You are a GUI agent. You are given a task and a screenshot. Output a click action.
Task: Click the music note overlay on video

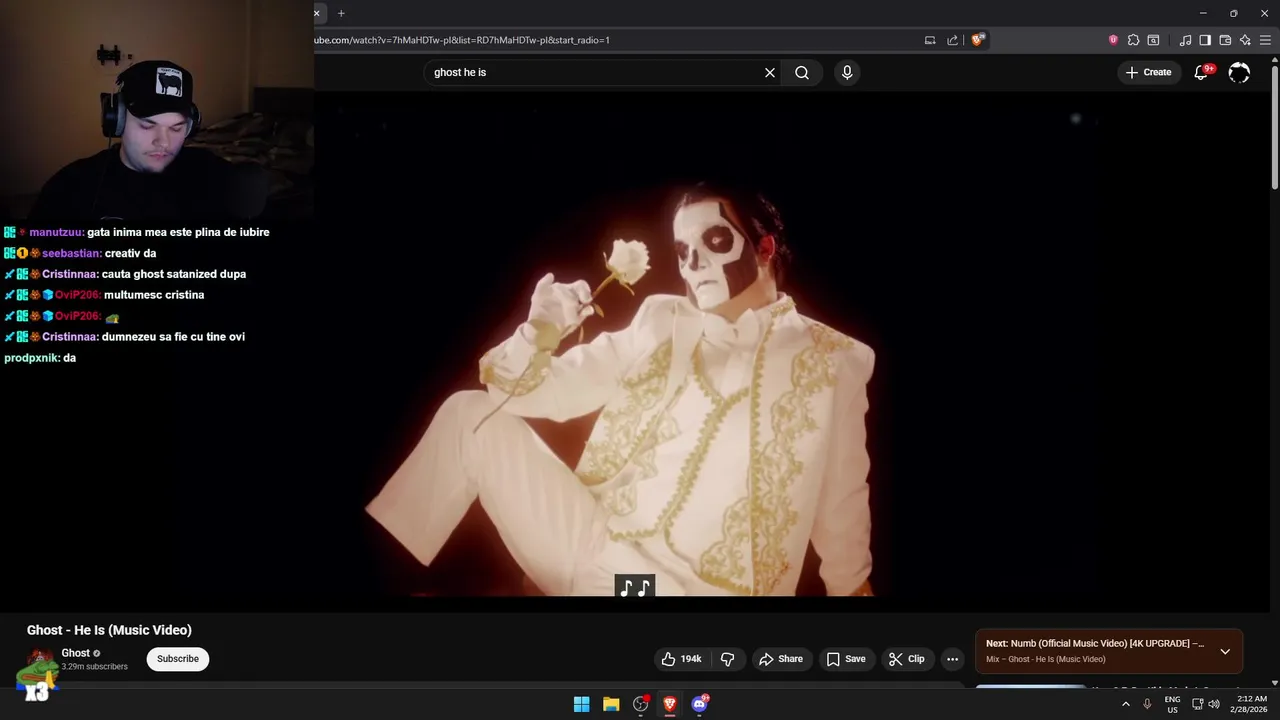[x=635, y=587]
